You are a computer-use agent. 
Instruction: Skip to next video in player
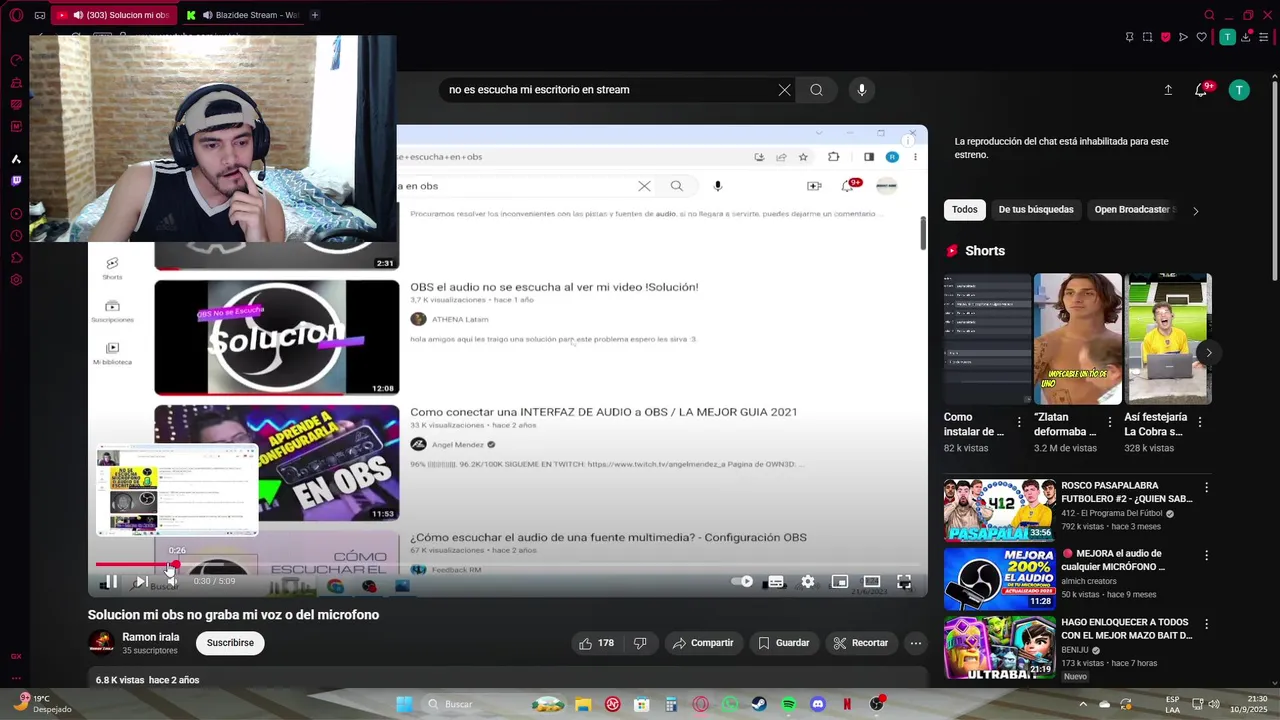(x=142, y=581)
